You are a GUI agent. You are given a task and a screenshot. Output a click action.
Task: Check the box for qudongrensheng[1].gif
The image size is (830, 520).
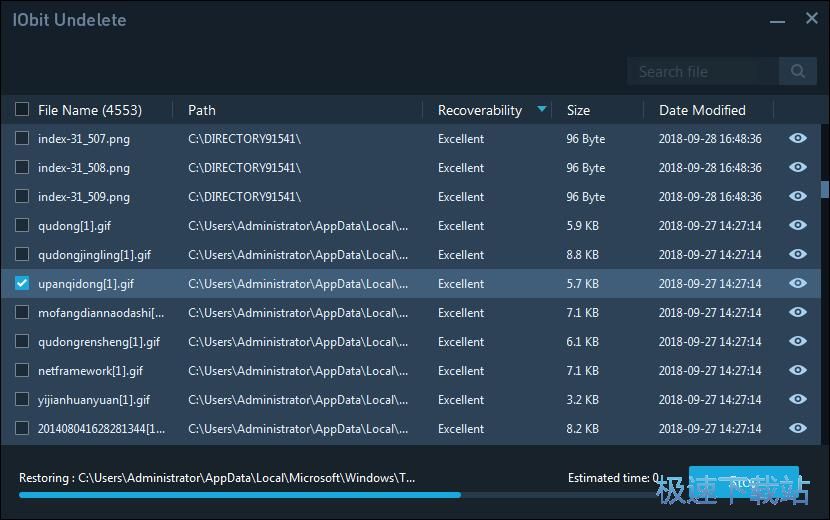coord(22,342)
